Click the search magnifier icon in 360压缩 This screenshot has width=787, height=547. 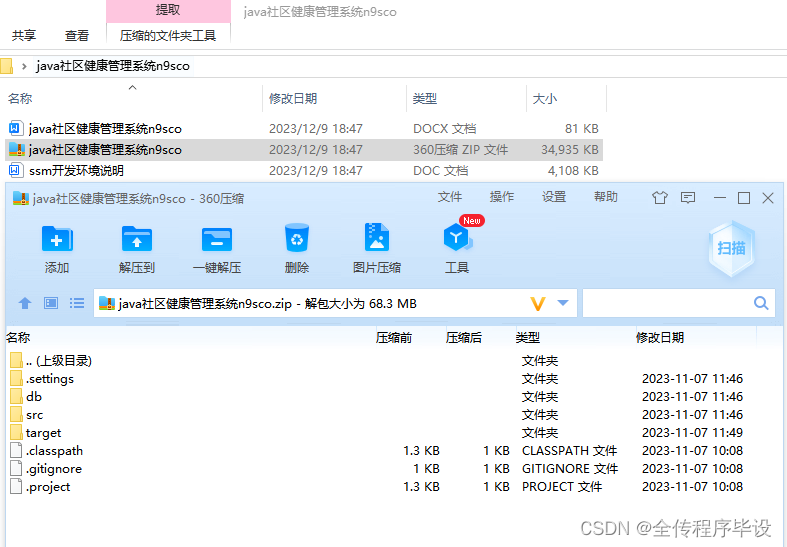(x=761, y=303)
